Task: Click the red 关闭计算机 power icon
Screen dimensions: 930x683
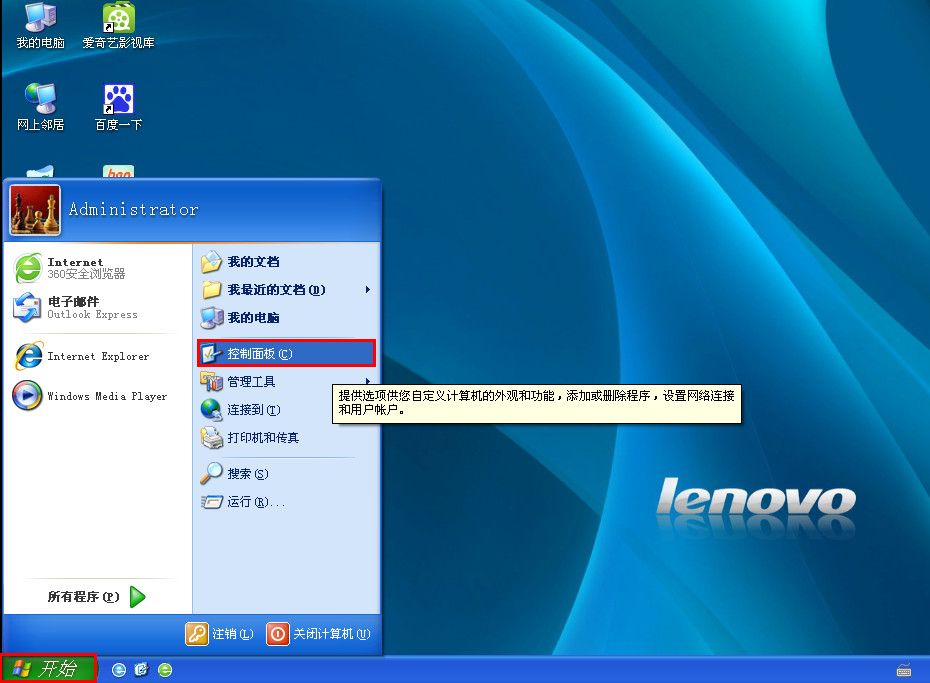Action: point(278,634)
